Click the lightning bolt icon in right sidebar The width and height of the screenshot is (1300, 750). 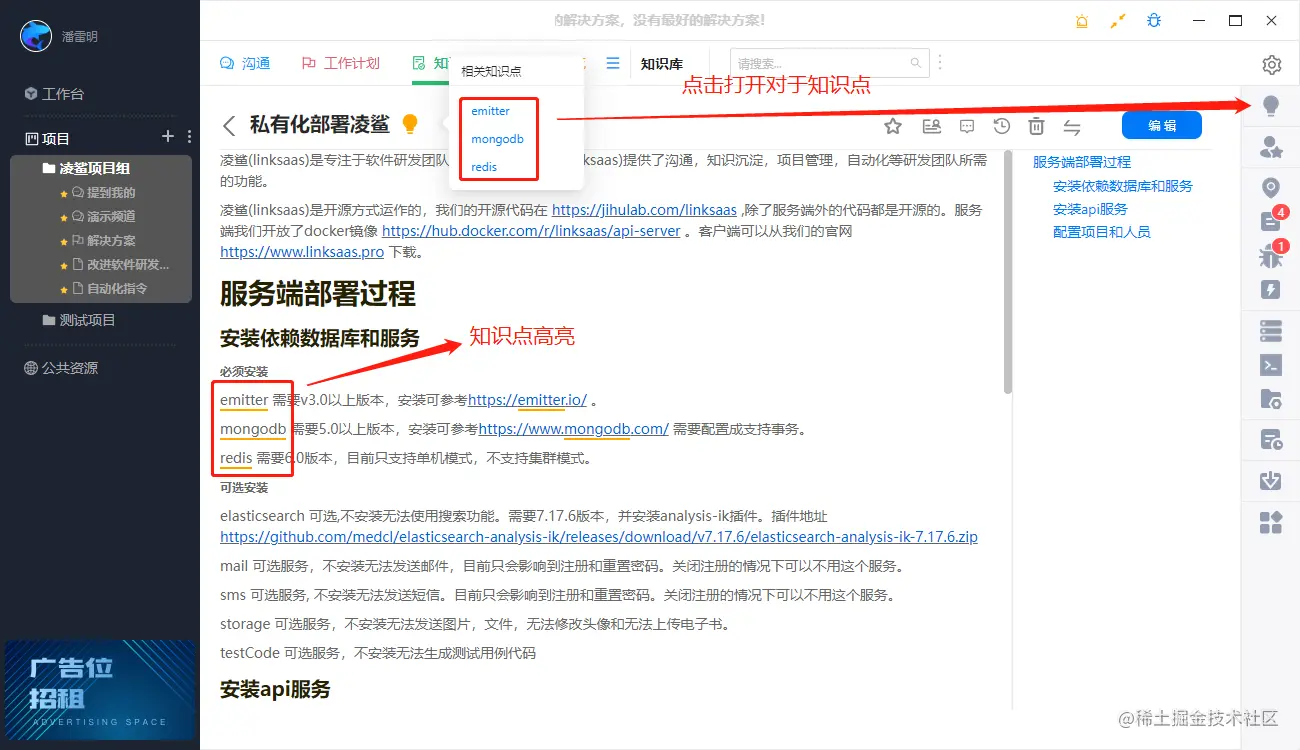(x=1271, y=290)
